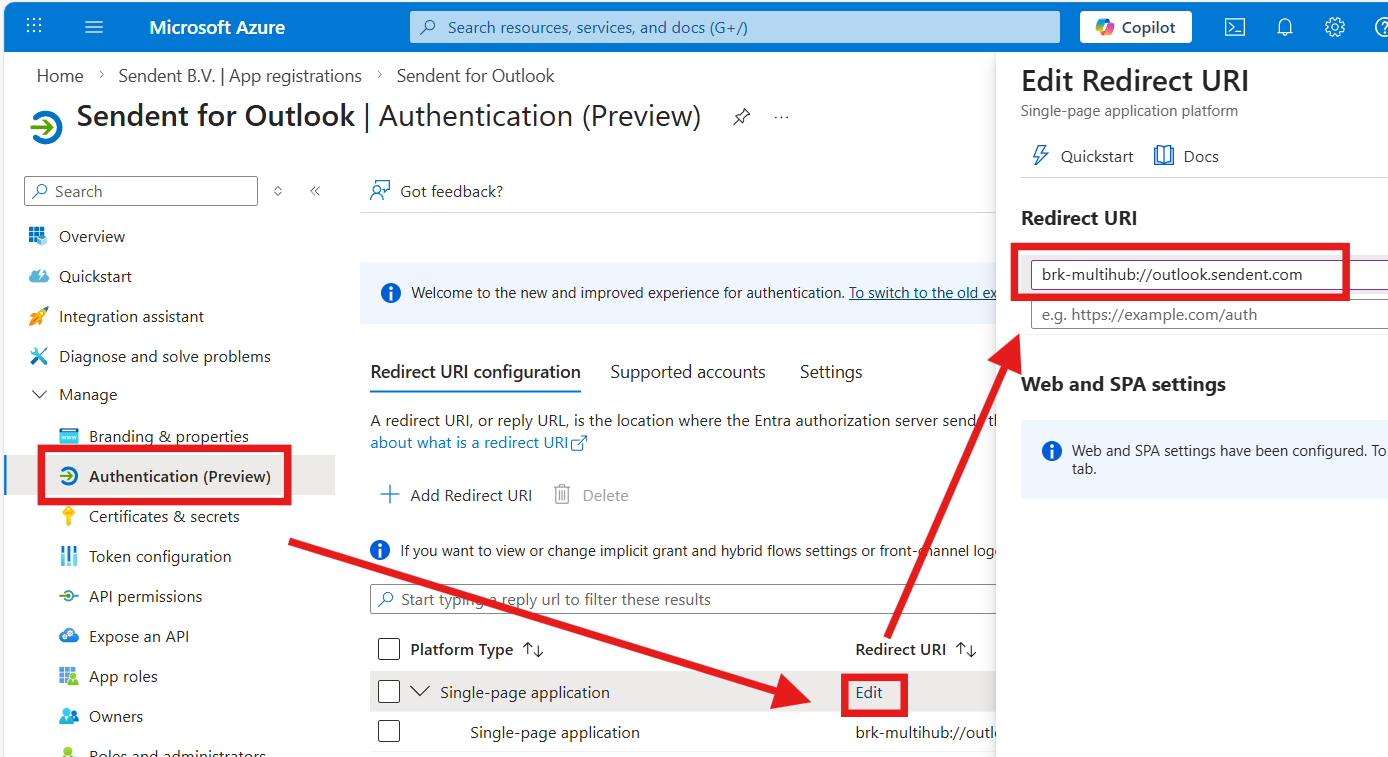Click the Quickstart lightning icon in panel

1041,156
